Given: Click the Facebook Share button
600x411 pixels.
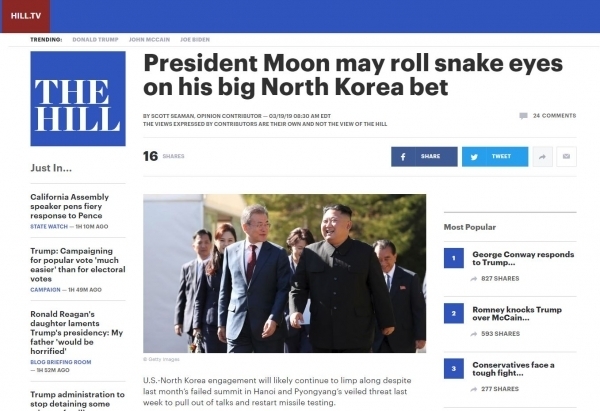Looking at the screenshot, I should coord(424,157).
